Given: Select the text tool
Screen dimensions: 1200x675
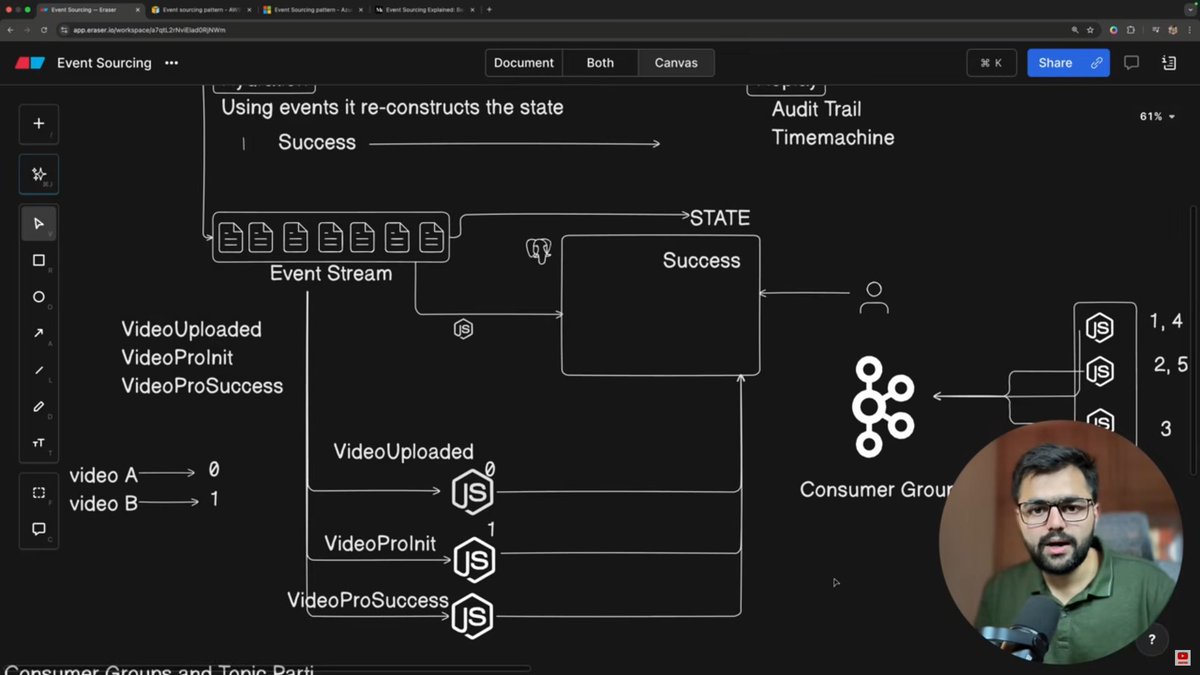Looking at the screenshot, I should click(x=38, y=443).
